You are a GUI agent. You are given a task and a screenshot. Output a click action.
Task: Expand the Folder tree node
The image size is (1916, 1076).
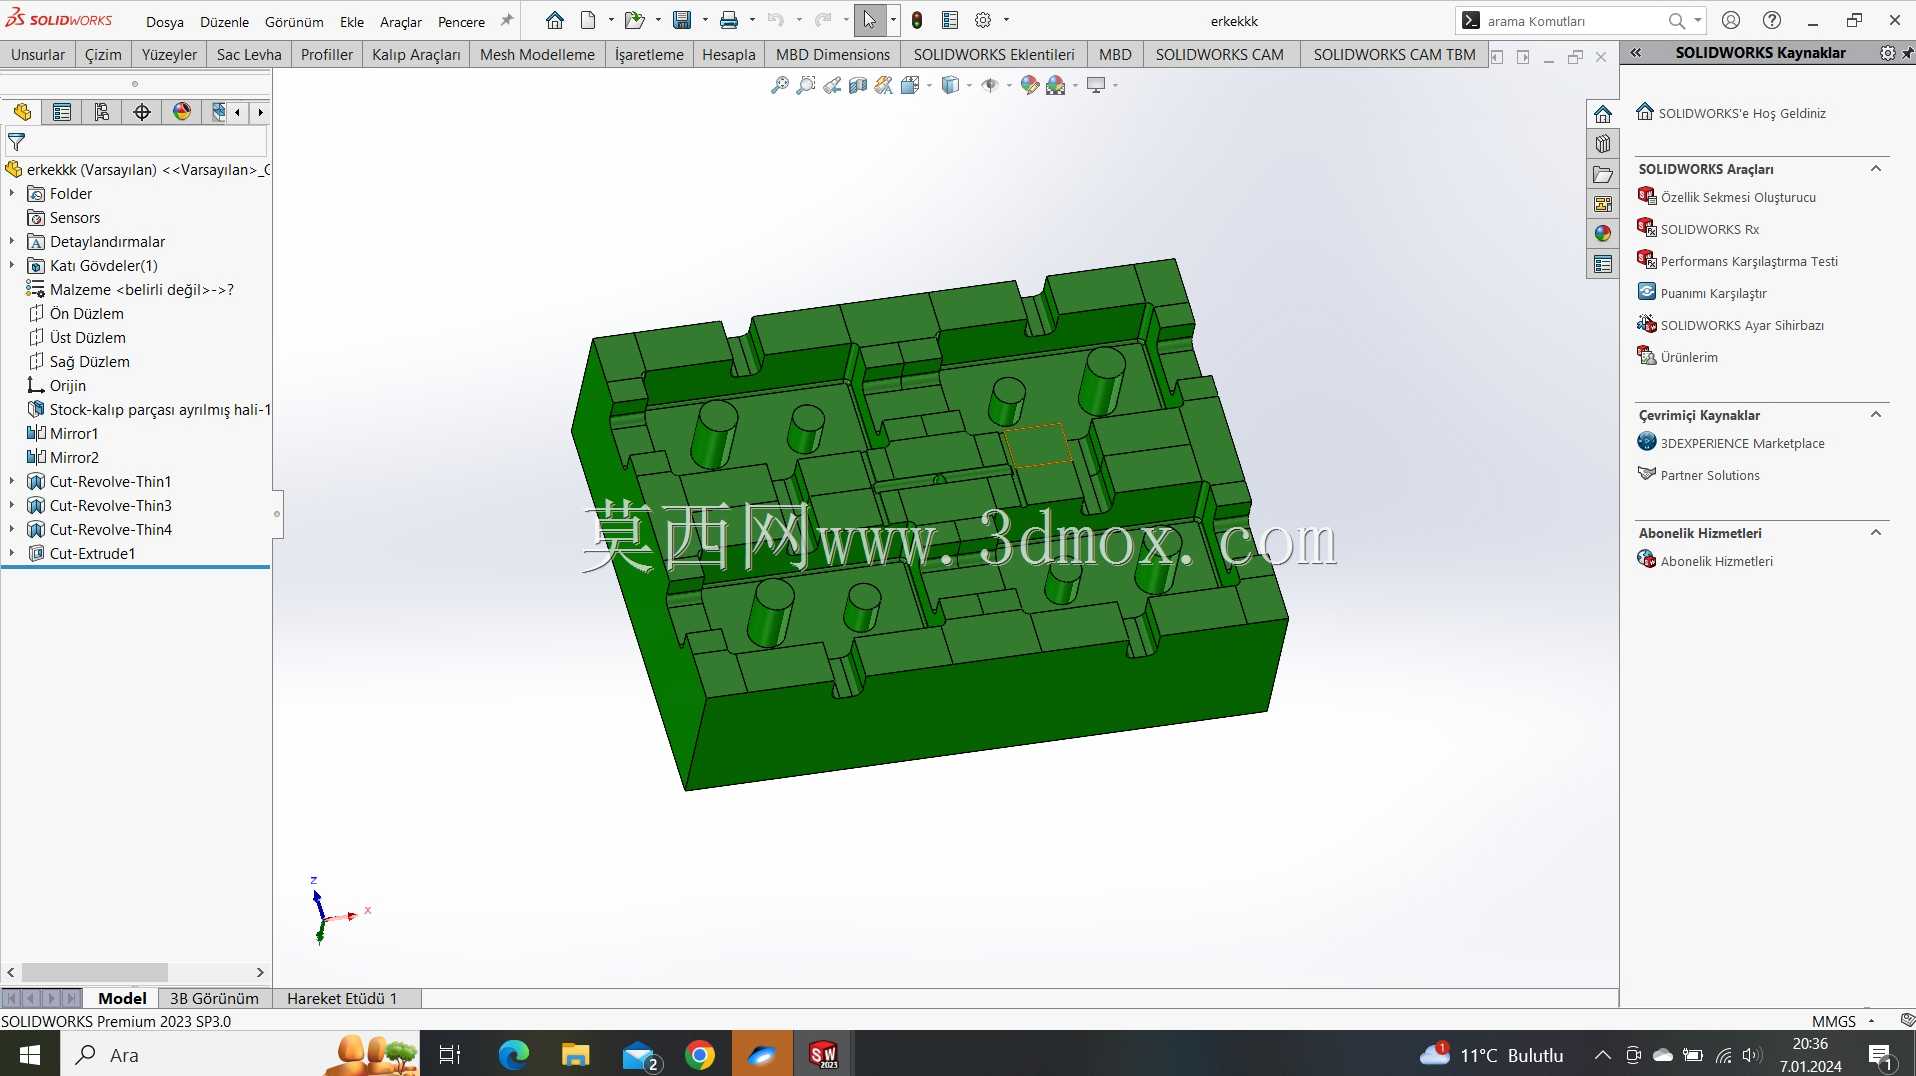(12, 193)
